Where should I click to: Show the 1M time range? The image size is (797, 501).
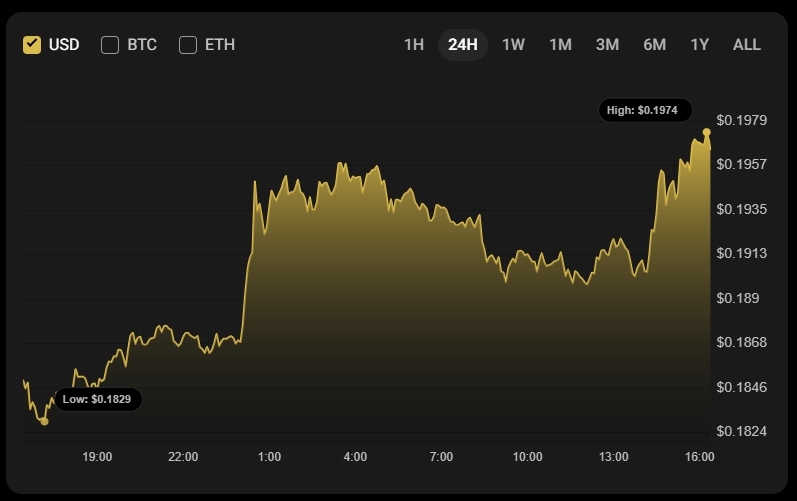click(560, 45)
